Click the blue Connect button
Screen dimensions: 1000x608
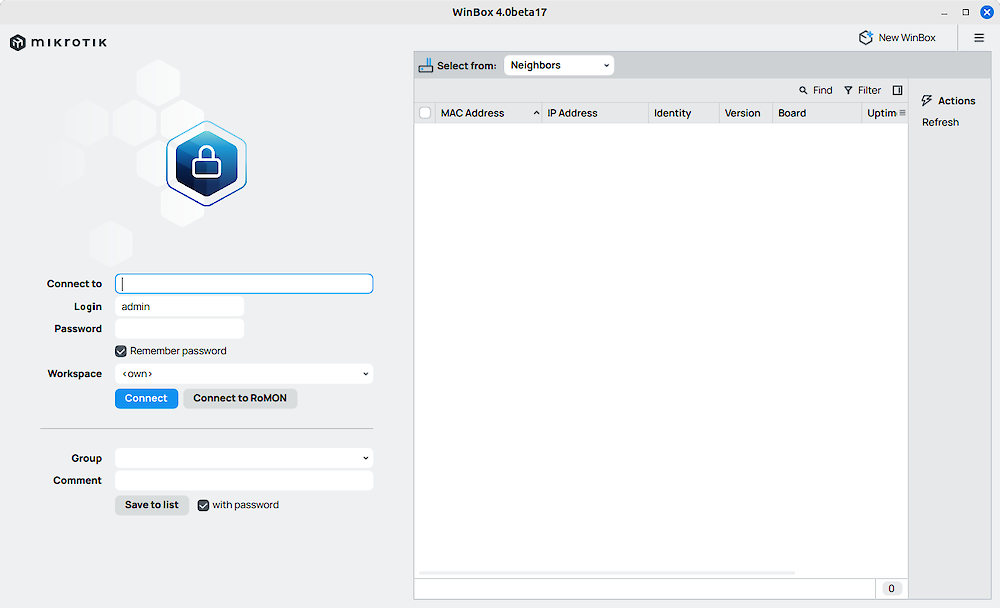point(146,398)
